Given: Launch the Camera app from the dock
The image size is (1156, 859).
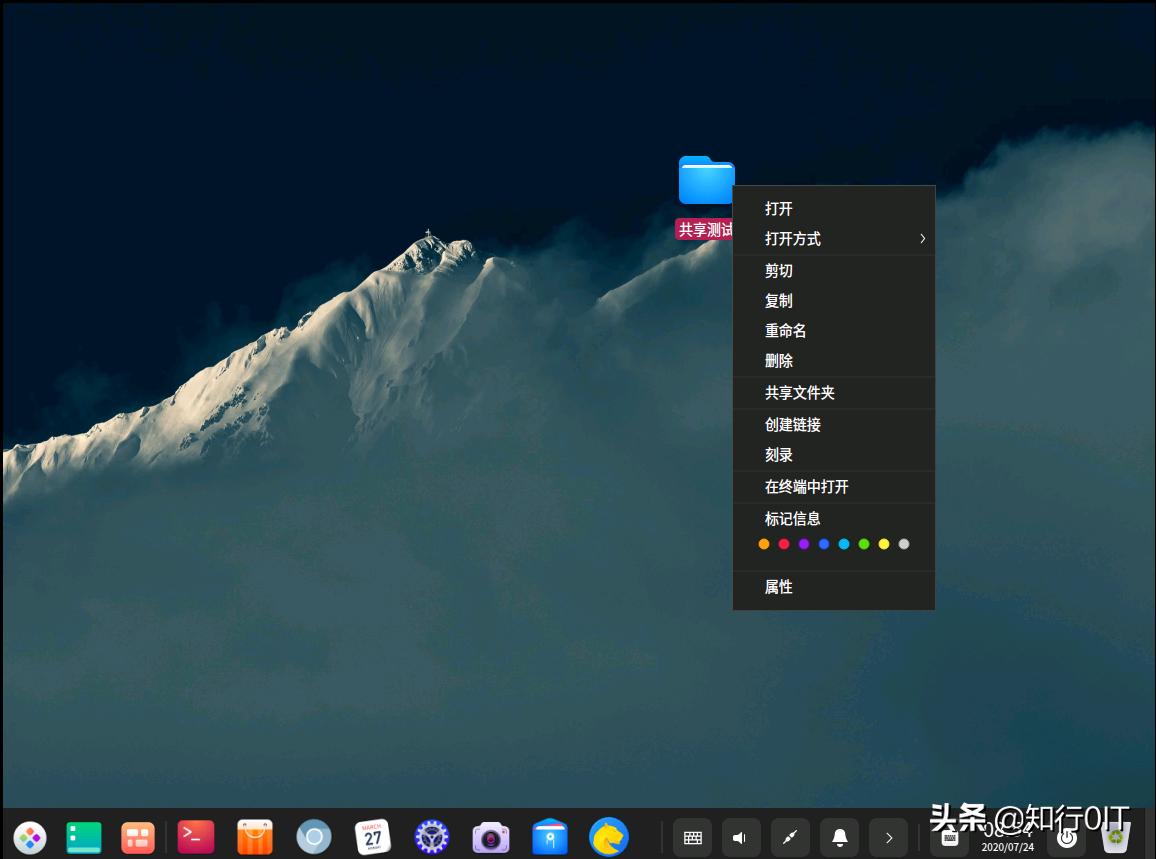Looking at the screenshot, I should pyautogui.click(x=490, y=838).
